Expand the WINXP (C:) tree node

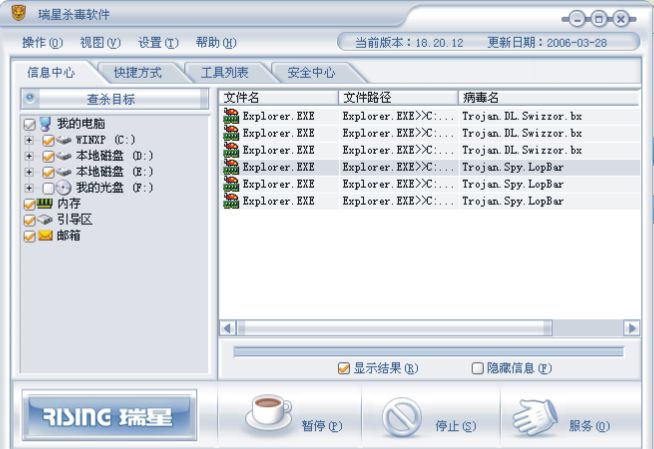(x=29, y=140)
